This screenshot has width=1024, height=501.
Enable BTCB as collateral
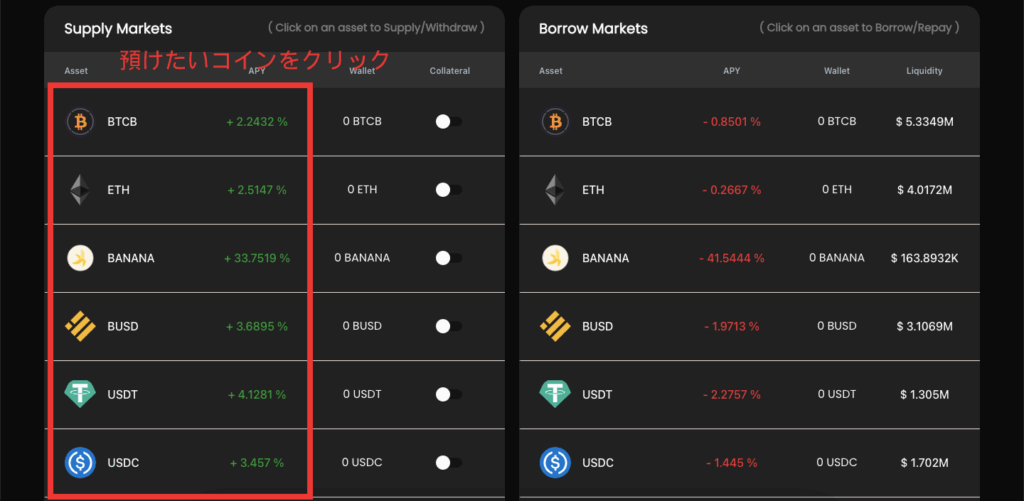[x=448, y=122]
